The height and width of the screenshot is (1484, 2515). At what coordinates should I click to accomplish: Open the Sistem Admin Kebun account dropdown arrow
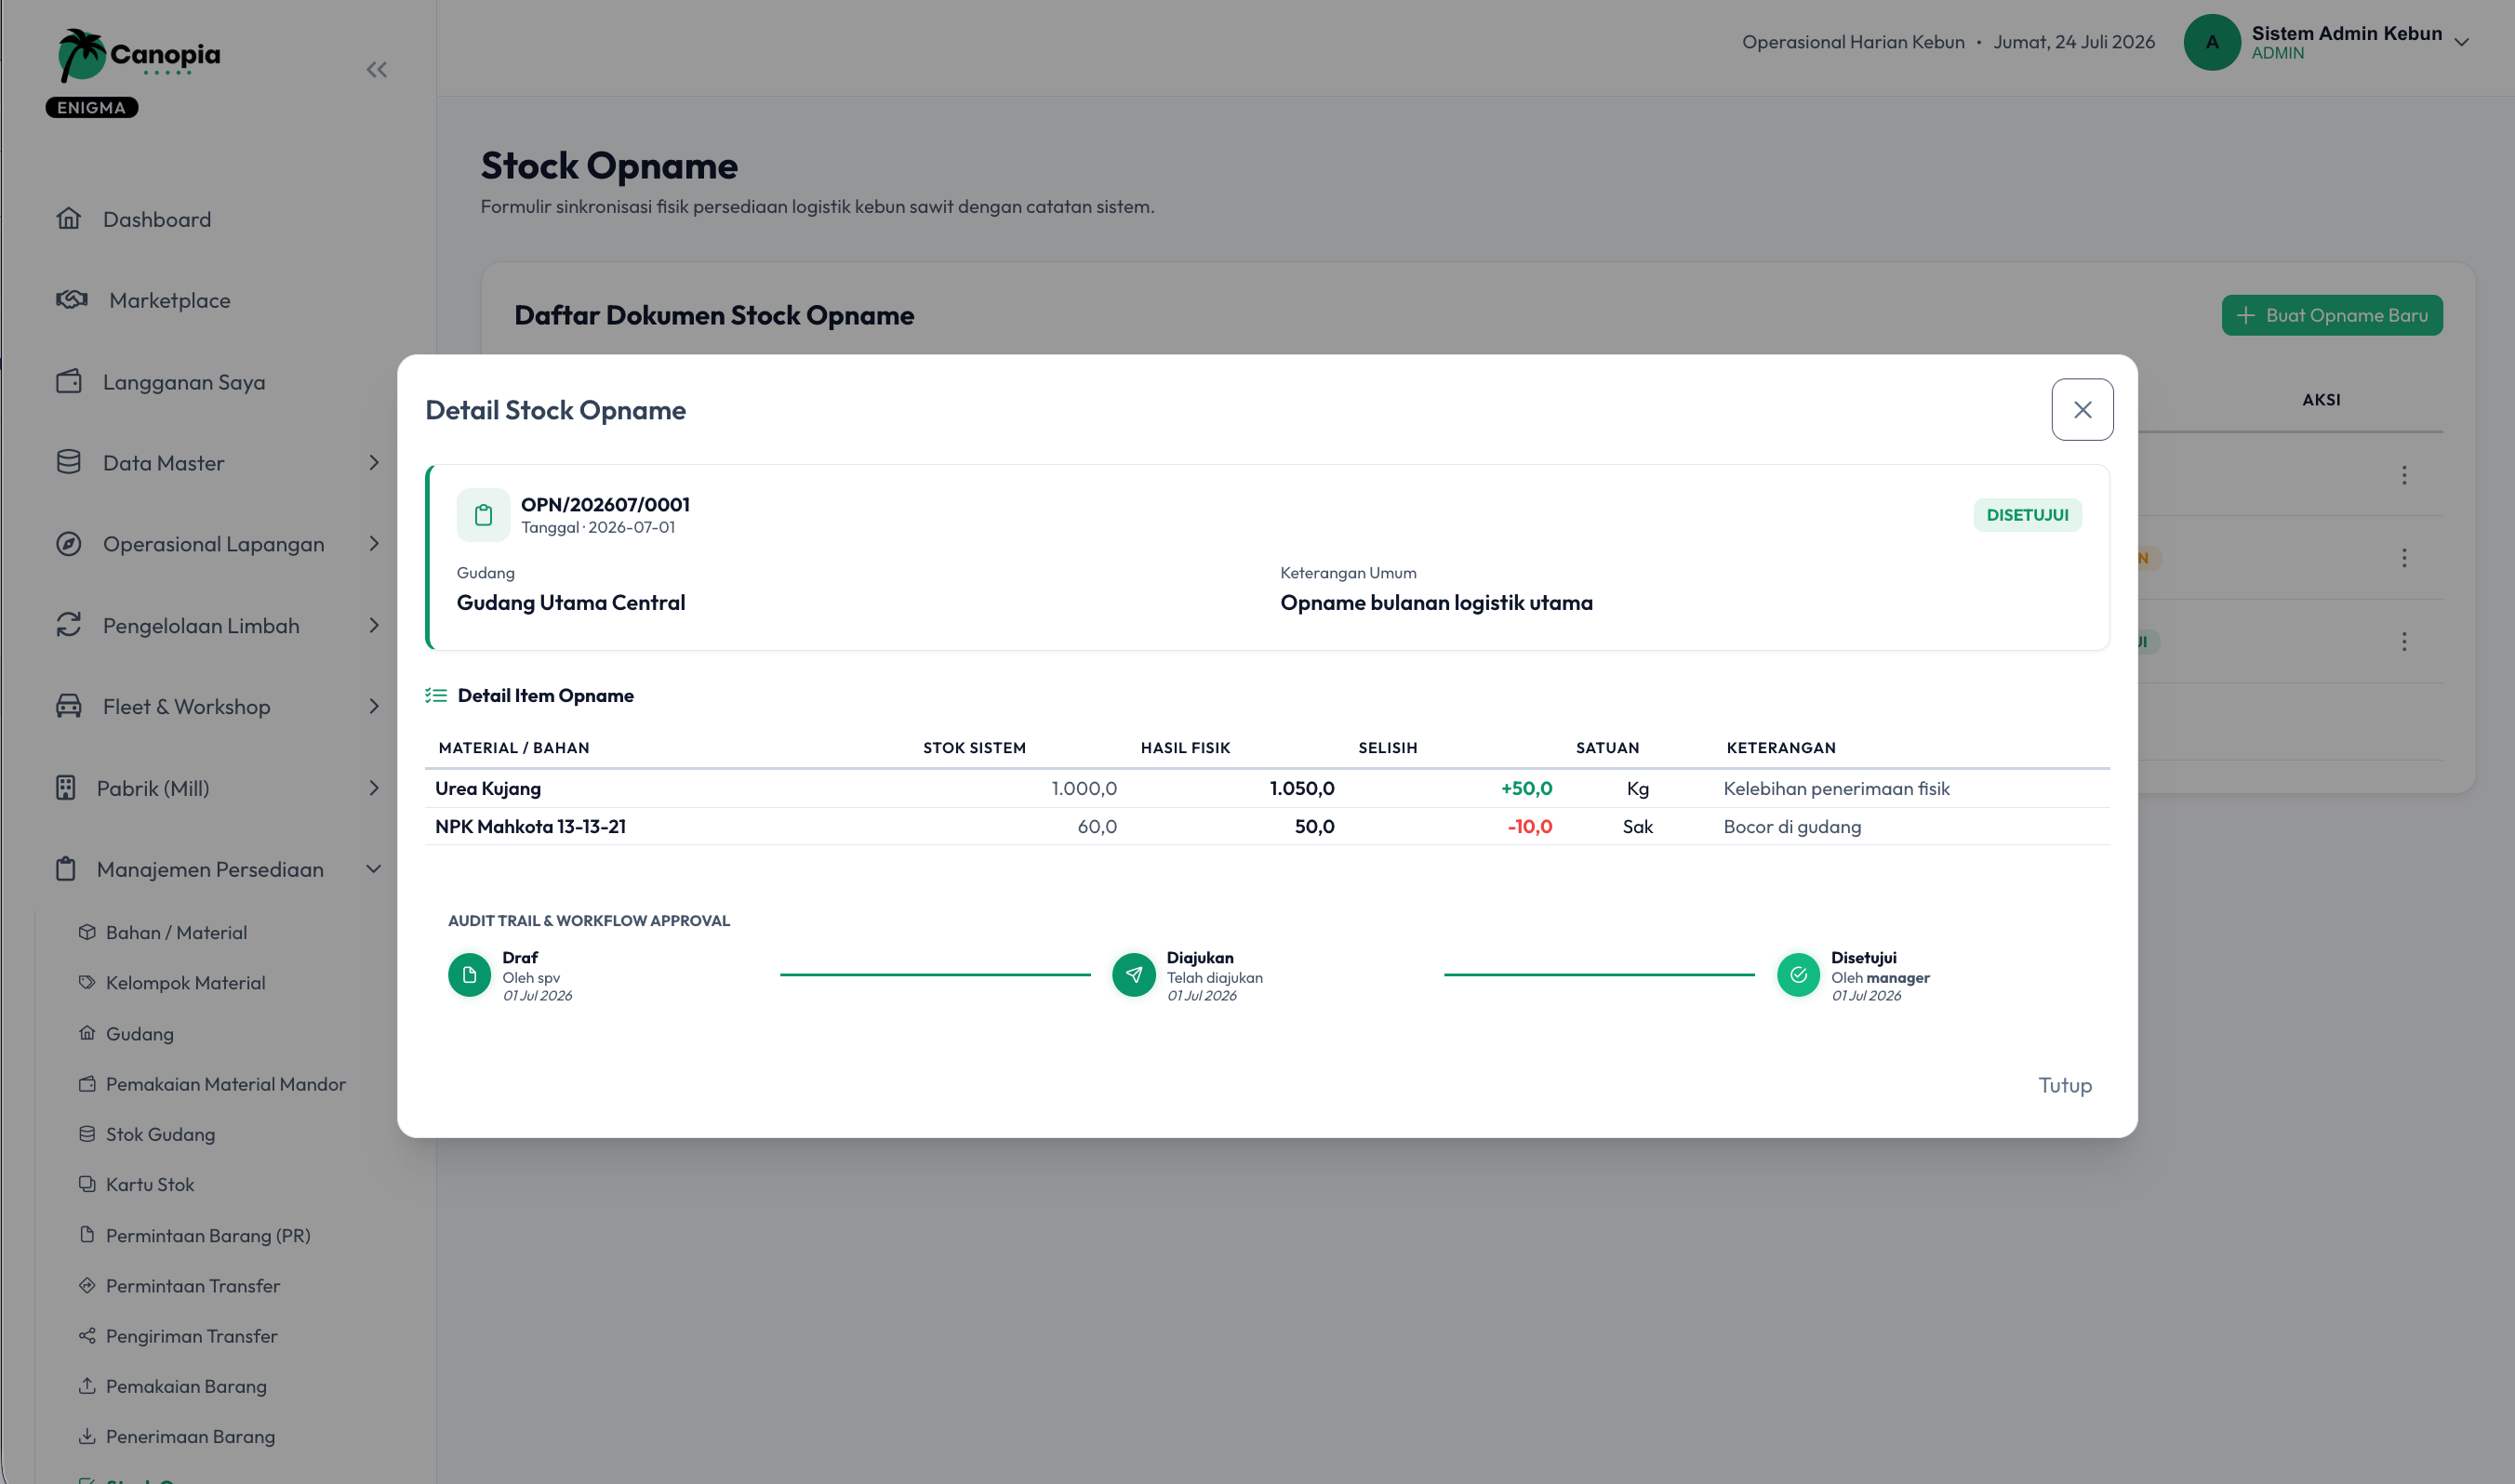[x=2462, y=42]
